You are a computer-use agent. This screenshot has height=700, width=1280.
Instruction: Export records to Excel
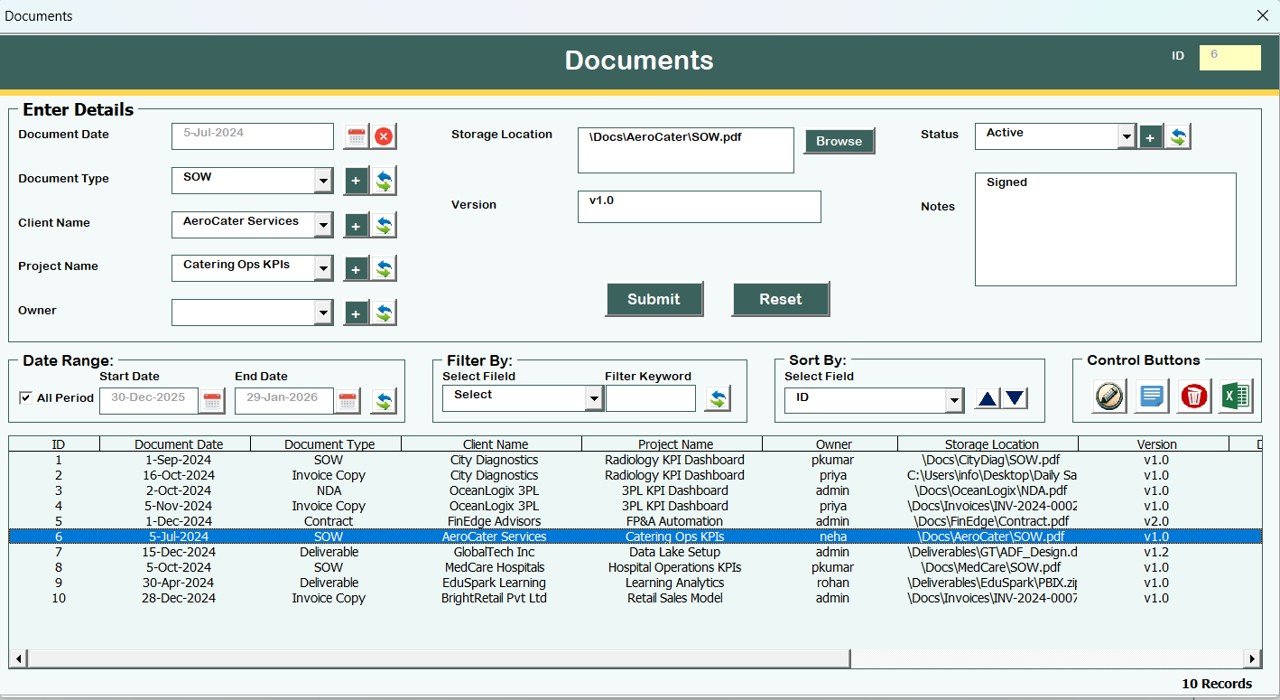click(x=1237, y=396)
